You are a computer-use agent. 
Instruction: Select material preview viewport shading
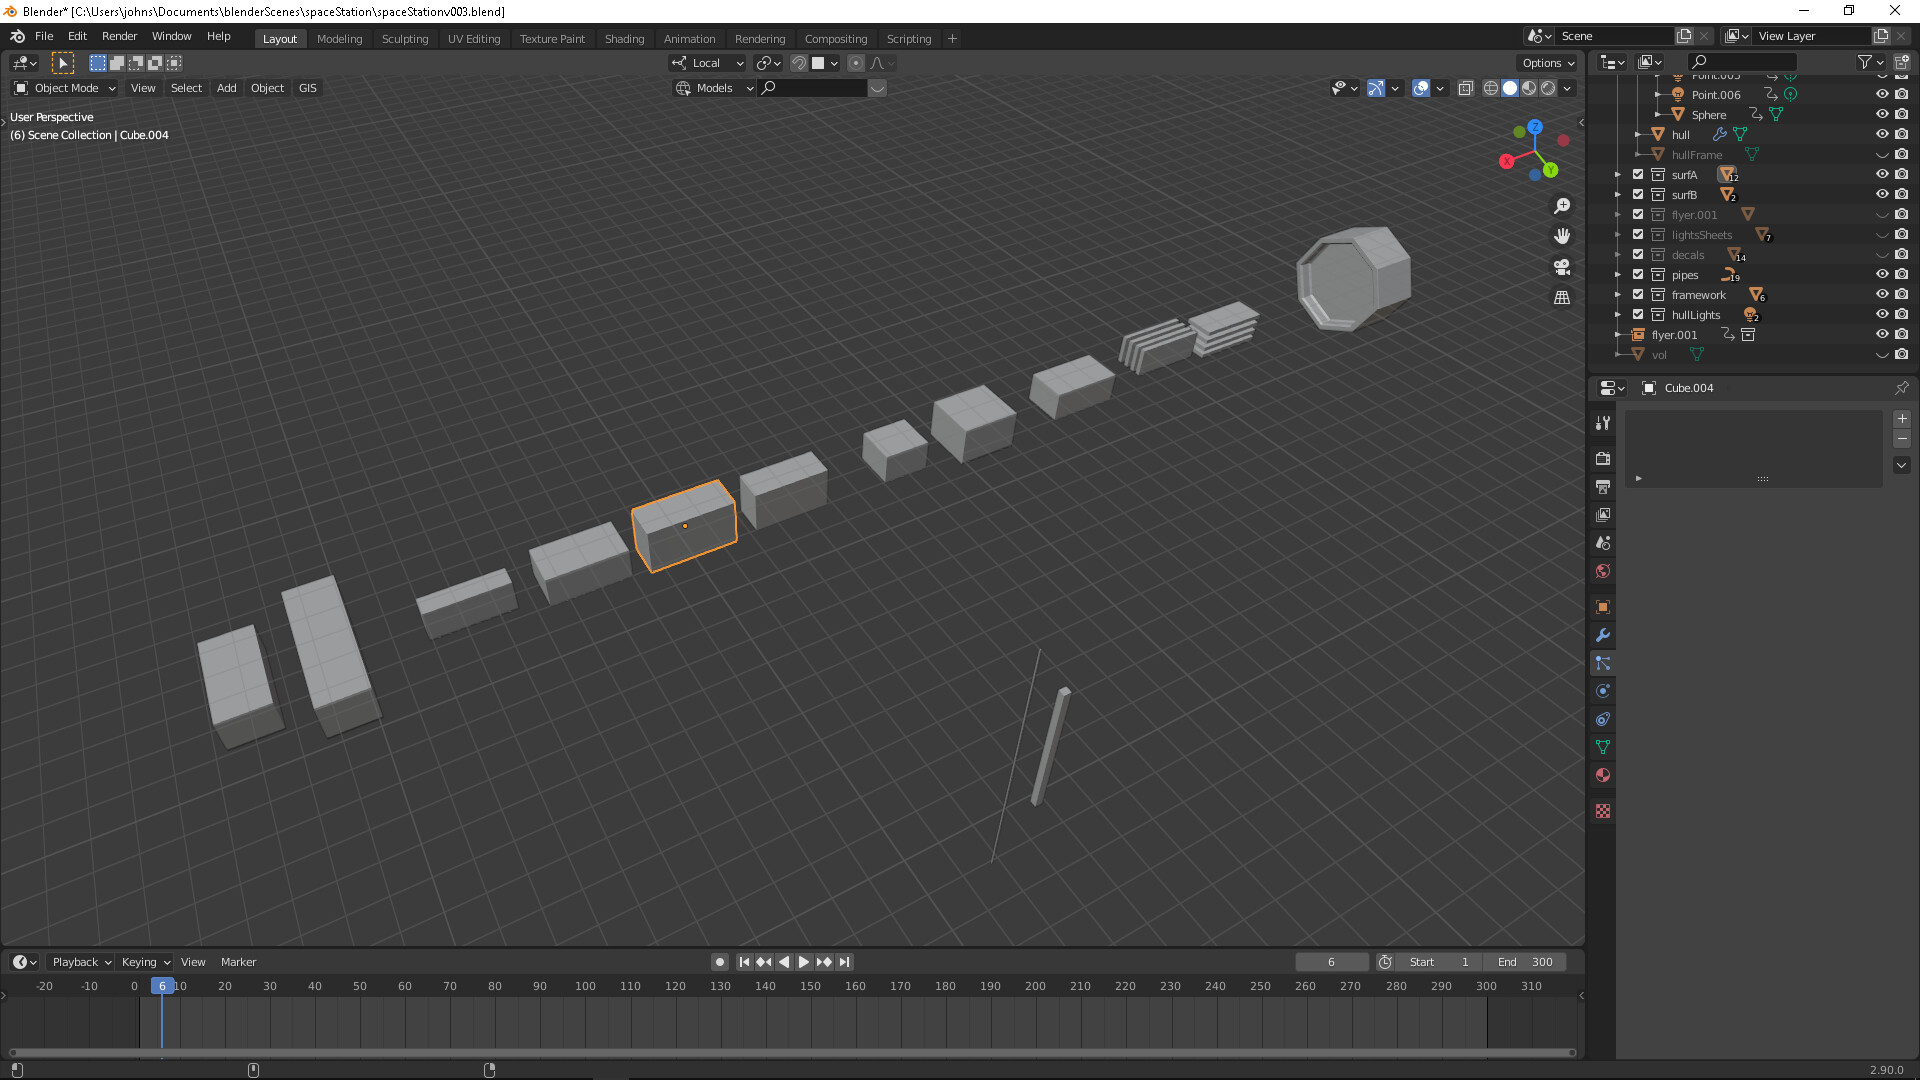click(x=1529, y=88)
